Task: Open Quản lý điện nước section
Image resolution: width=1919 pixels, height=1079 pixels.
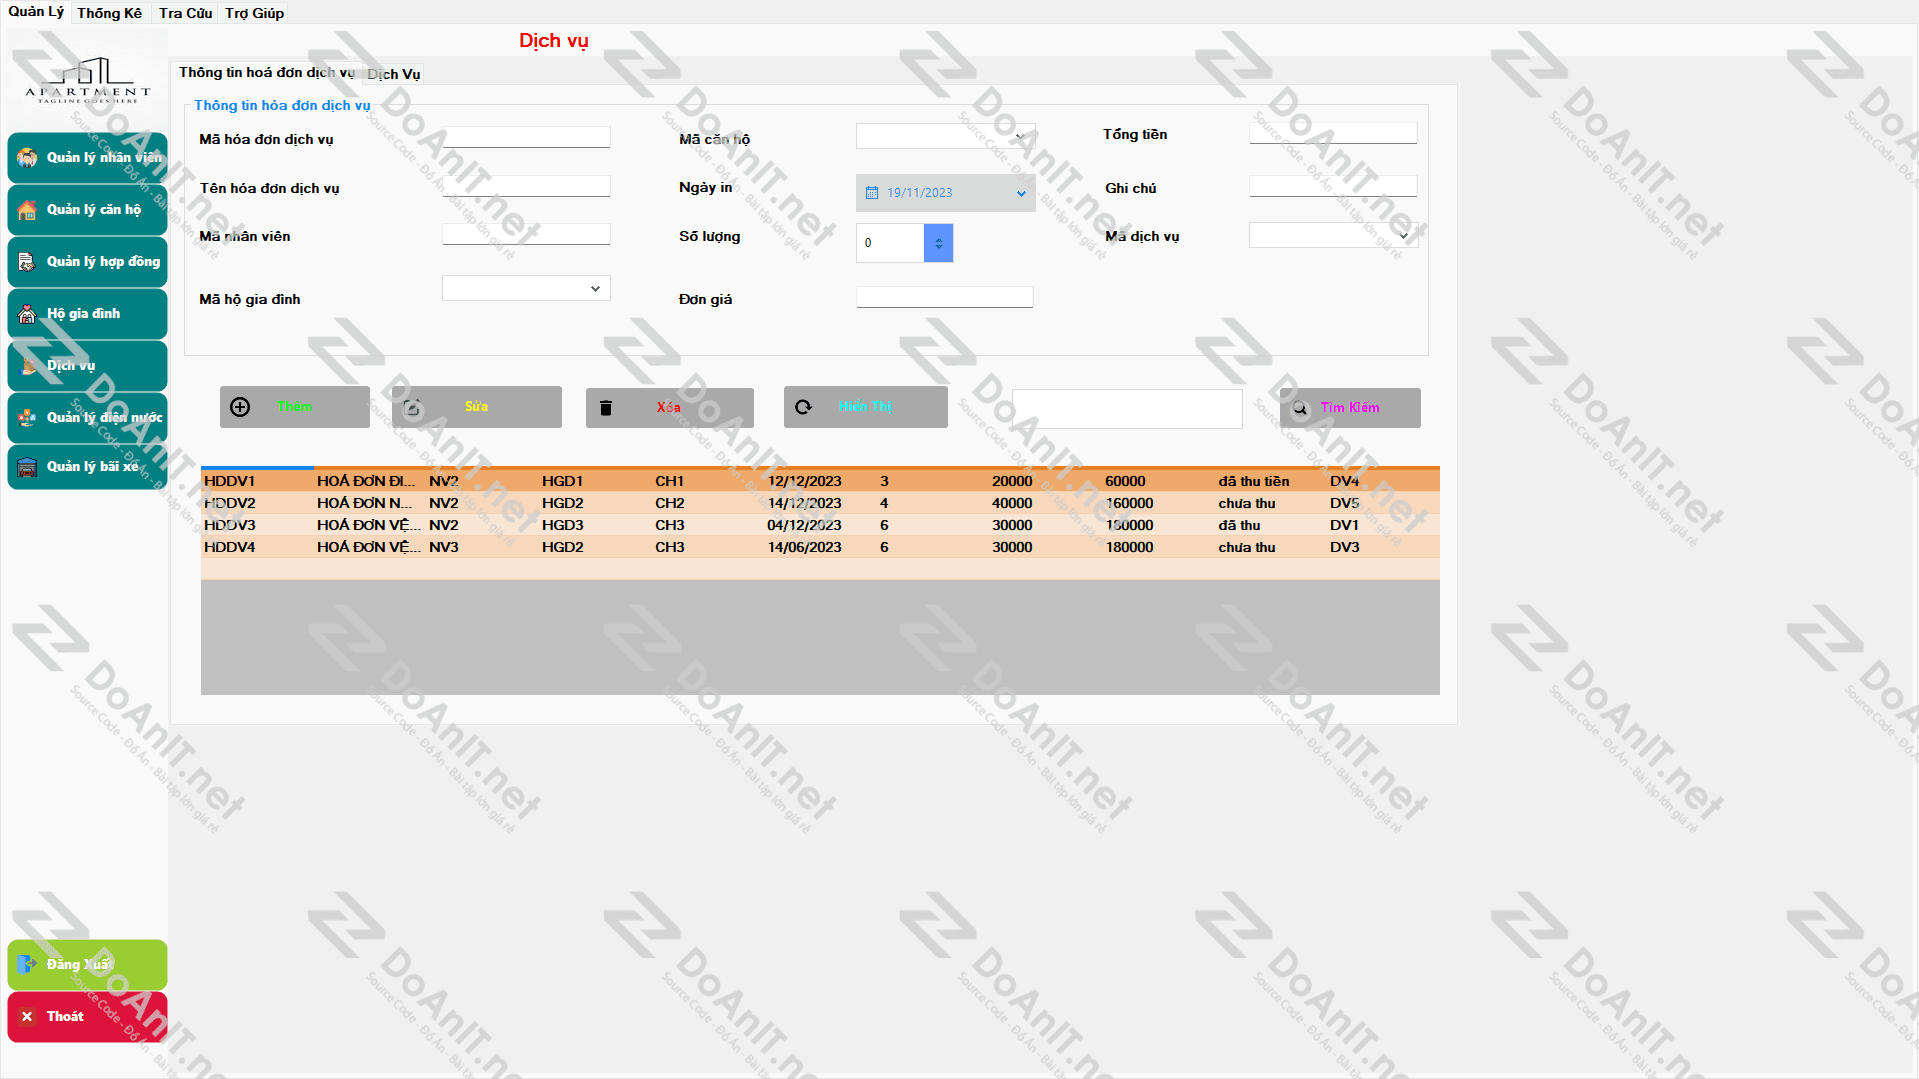Action: [88, 418]
